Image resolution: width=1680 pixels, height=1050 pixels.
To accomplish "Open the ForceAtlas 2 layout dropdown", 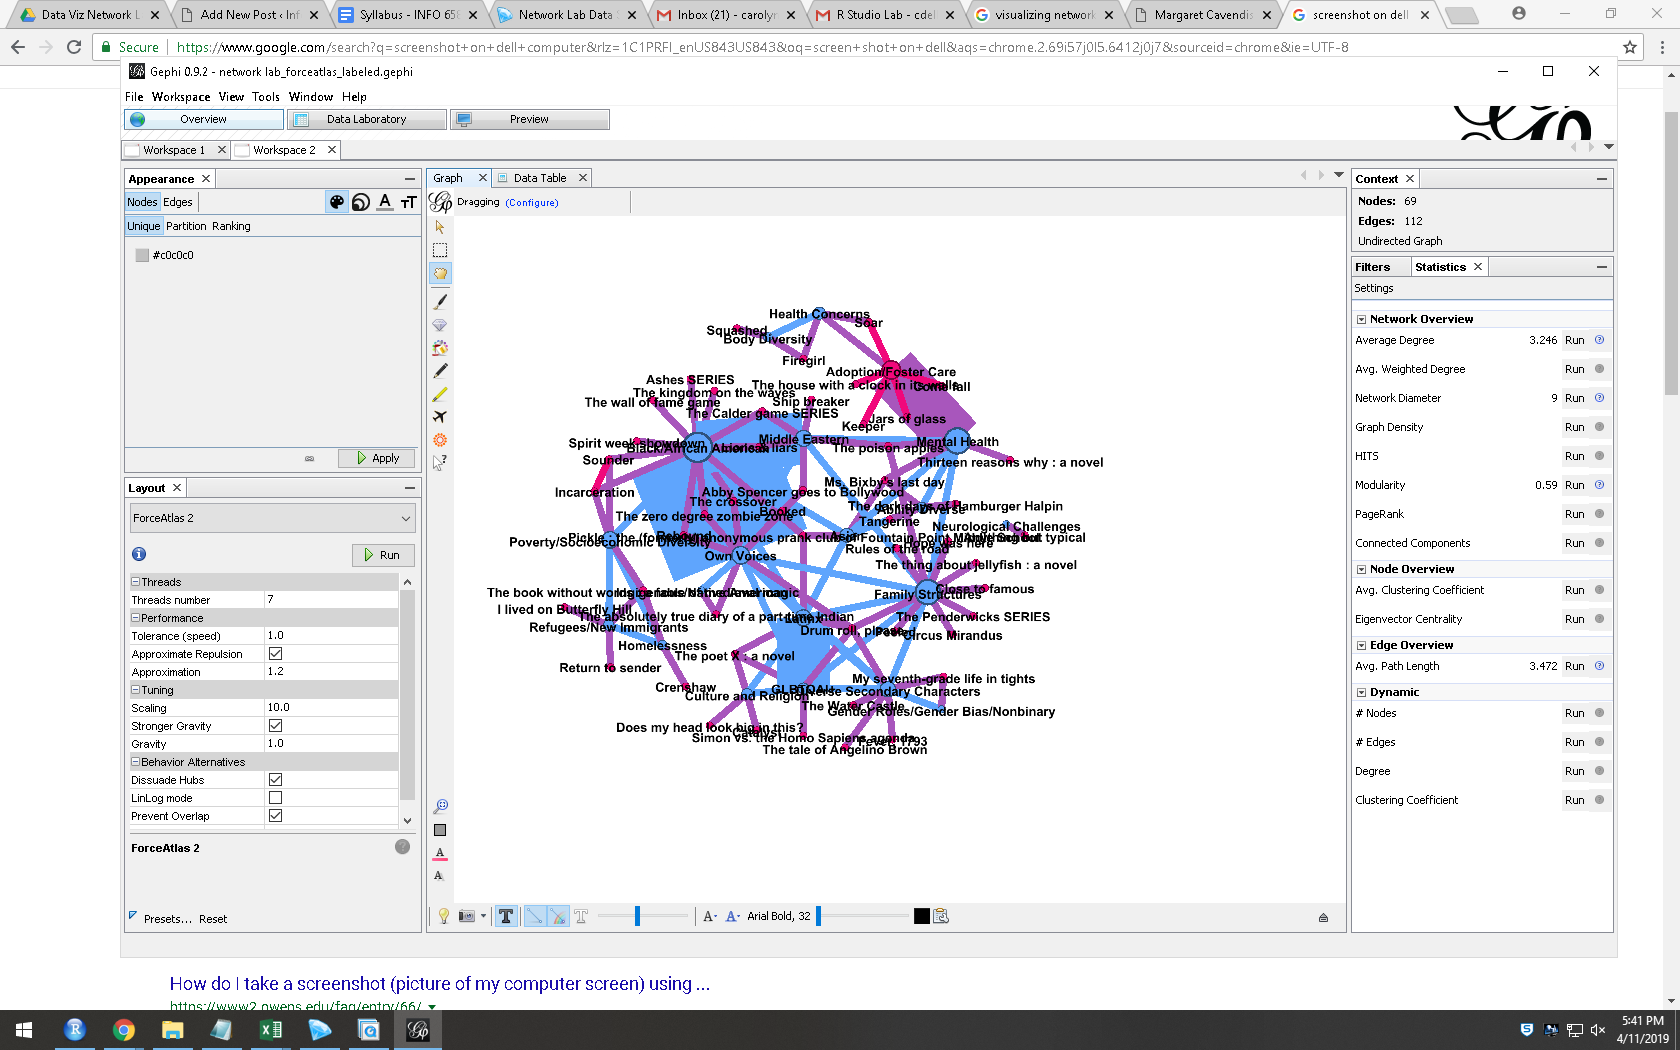I will click(x=272, y=518).
